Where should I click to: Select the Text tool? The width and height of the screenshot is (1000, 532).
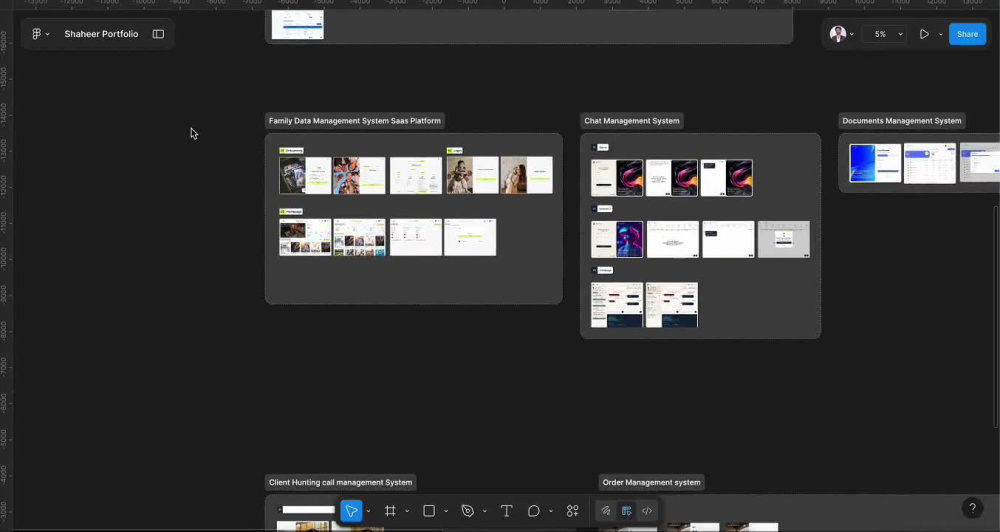pyautogui.click(x=506, y=510)
